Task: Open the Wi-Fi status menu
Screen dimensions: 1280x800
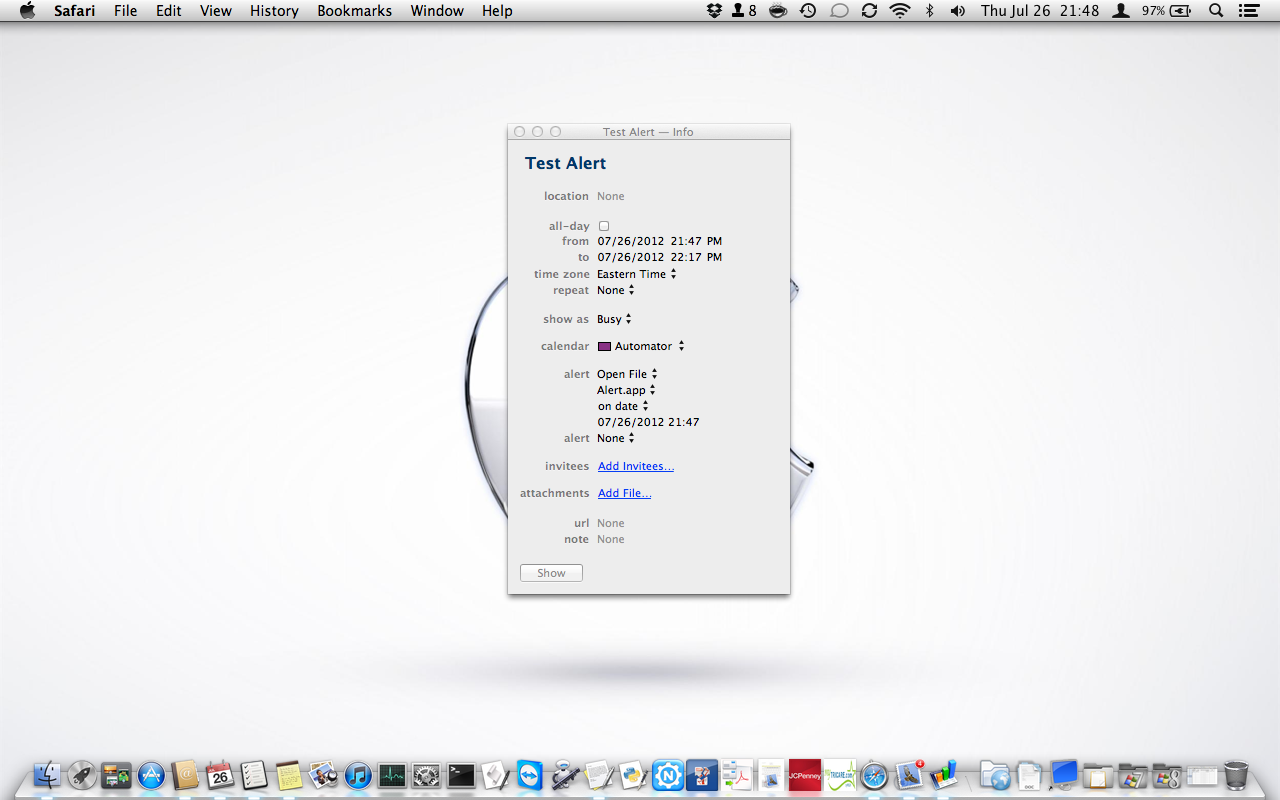Action: tap(900, 11)
